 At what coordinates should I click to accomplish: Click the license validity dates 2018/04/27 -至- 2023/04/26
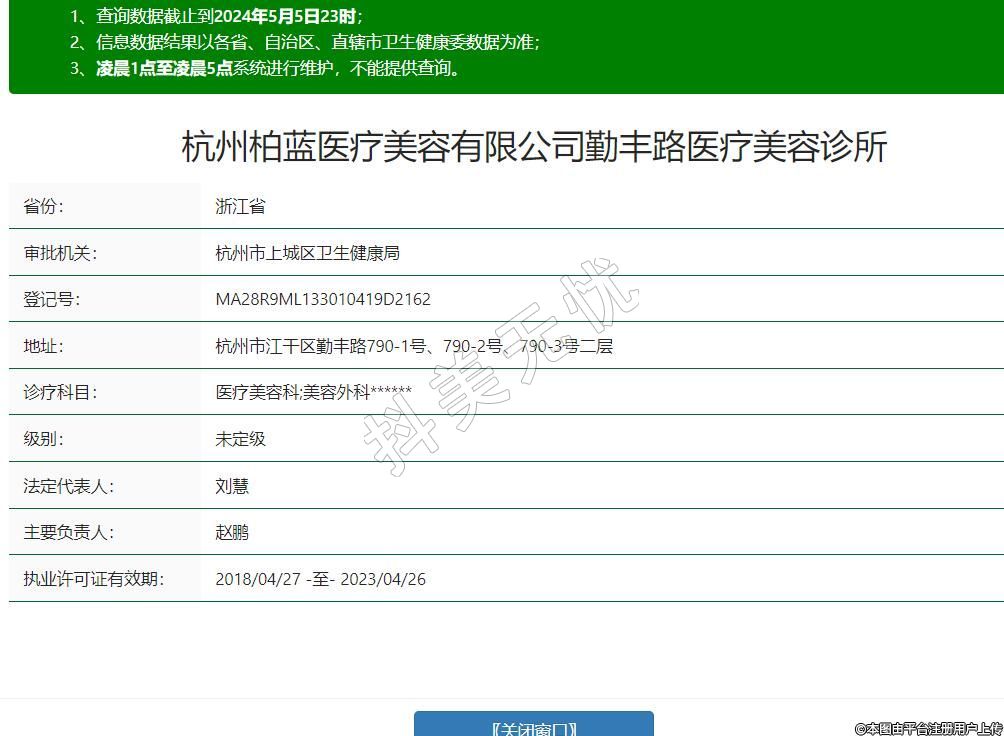(x=320, y=579)
